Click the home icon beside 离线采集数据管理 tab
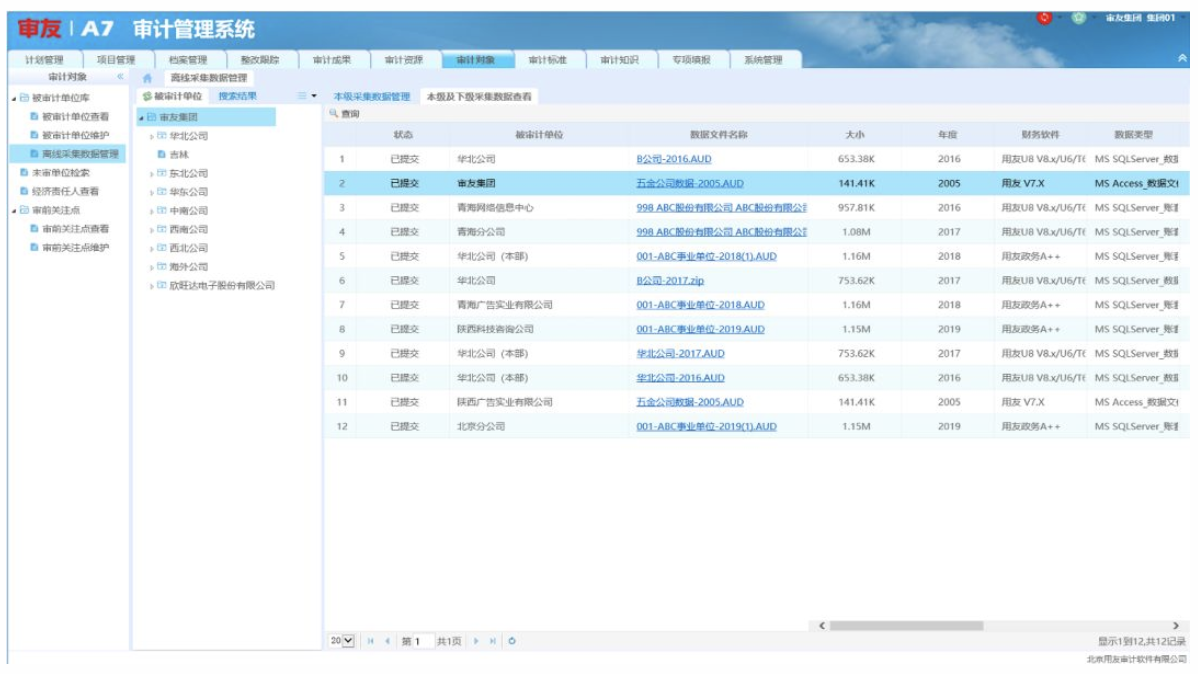1198x674 pixels. point(148,78)
